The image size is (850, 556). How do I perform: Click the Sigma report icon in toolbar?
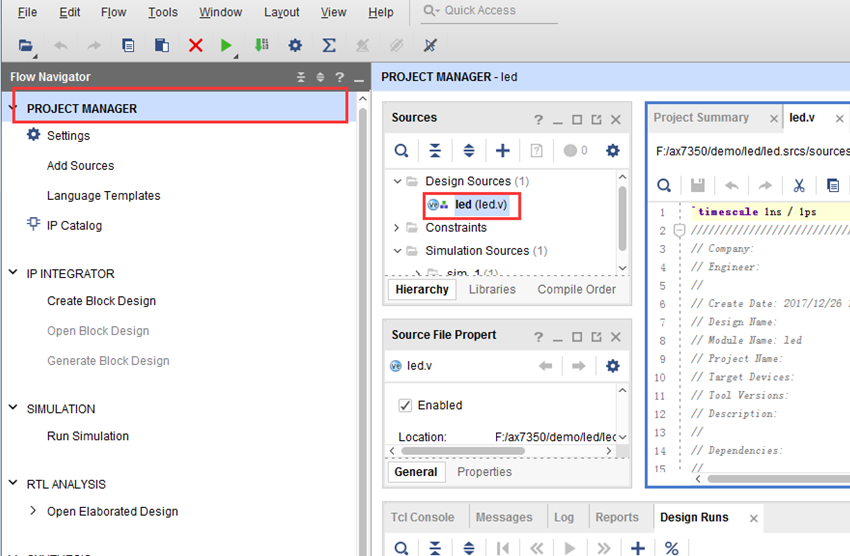[329, 46]
